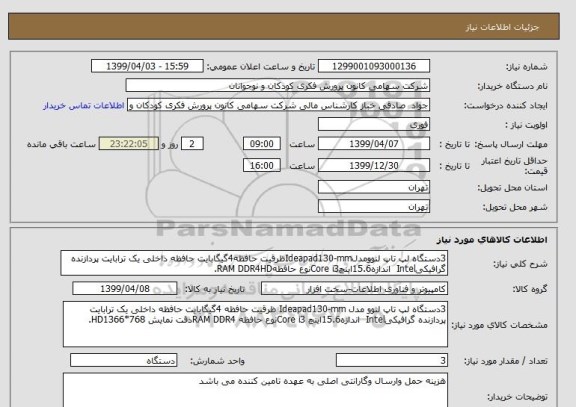The height and width of the screenshot is (407, 576).
Task: Select the شماره نیاز field 1299001093000136
Action: [x=374, y=66]
